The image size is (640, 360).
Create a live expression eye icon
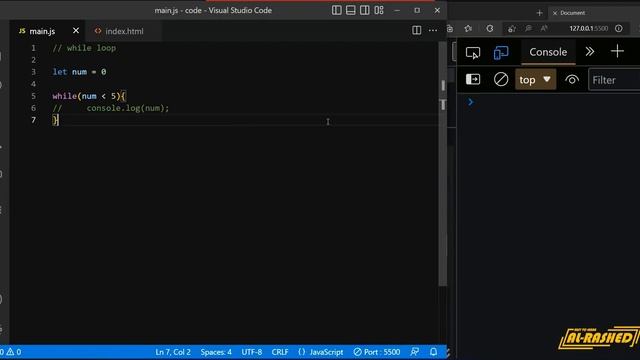pyautogui.click(x=572, y=79)
